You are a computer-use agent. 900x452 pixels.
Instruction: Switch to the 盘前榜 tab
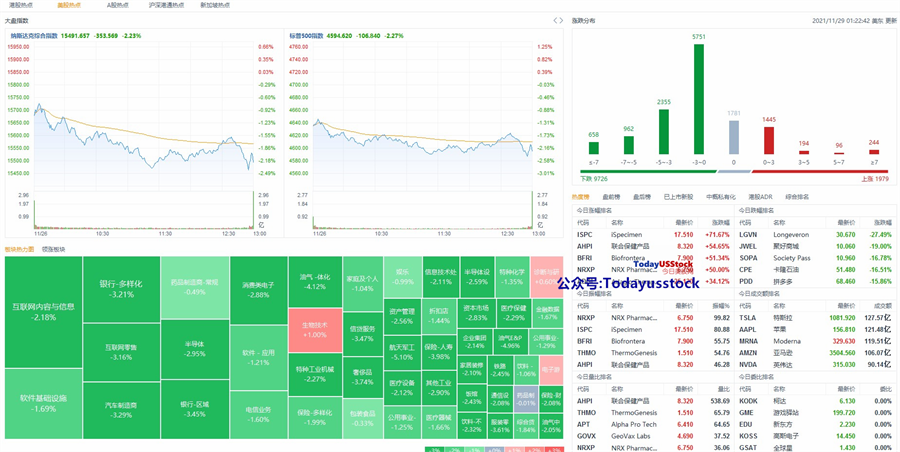611,196
